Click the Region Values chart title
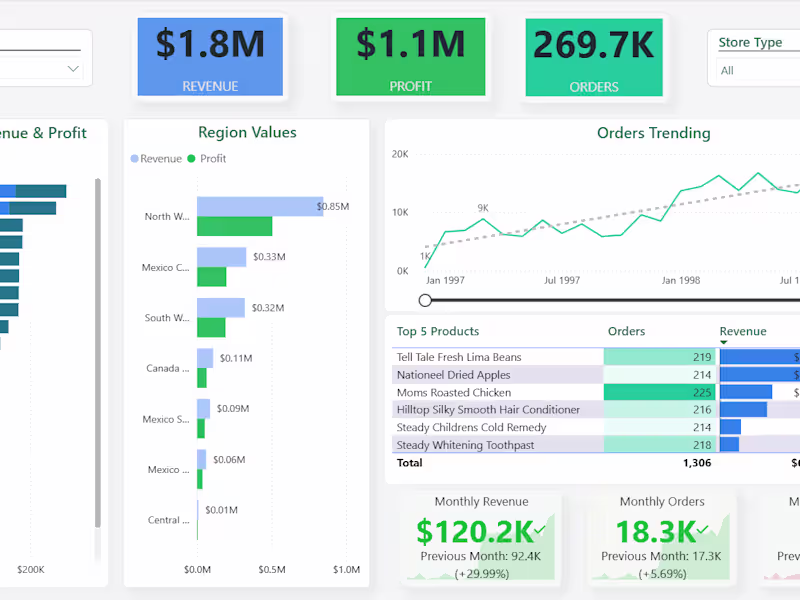Viewport: 800px width, 600px height. (x=247, y=133)
